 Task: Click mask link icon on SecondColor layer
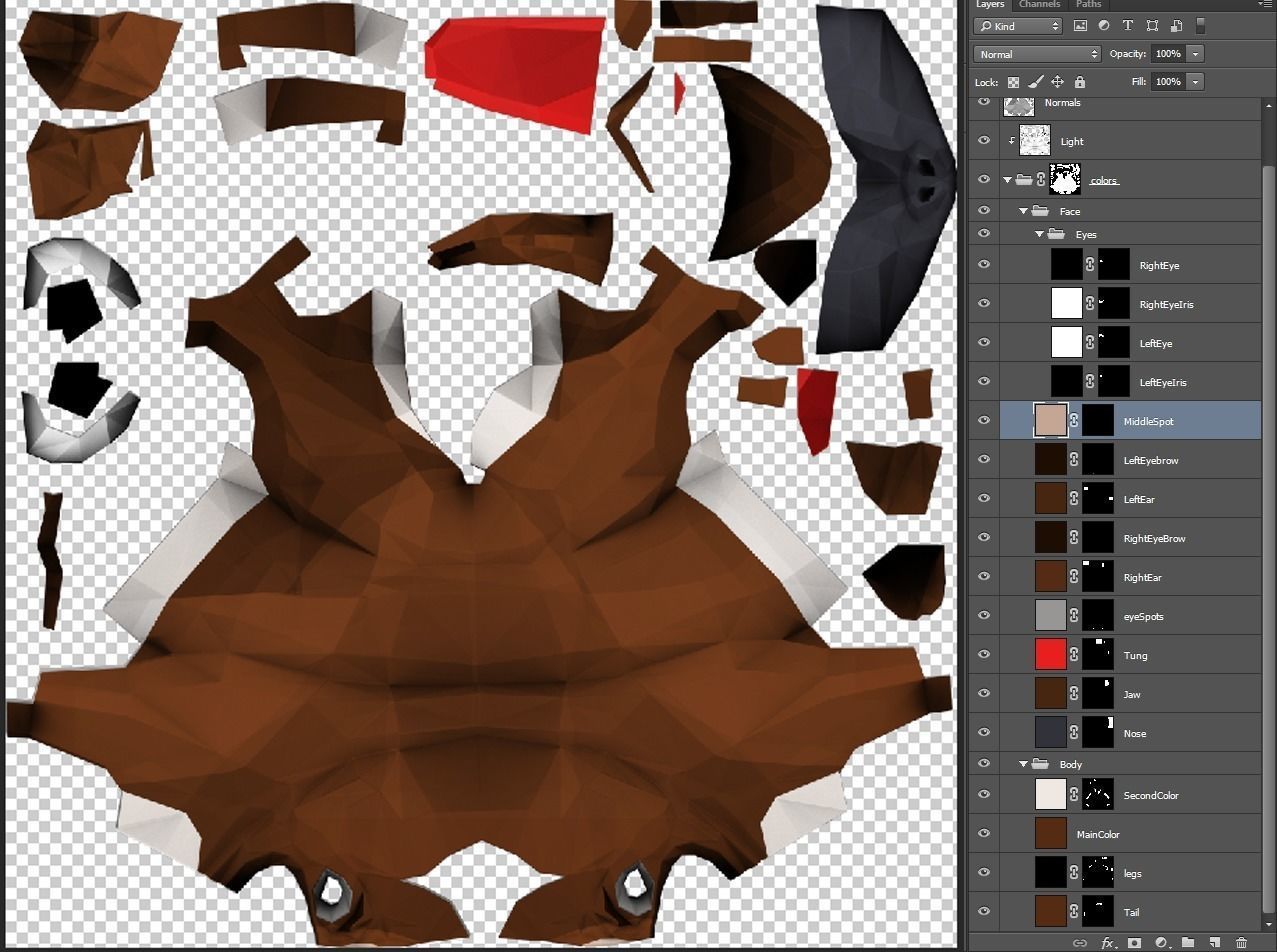1074,795
